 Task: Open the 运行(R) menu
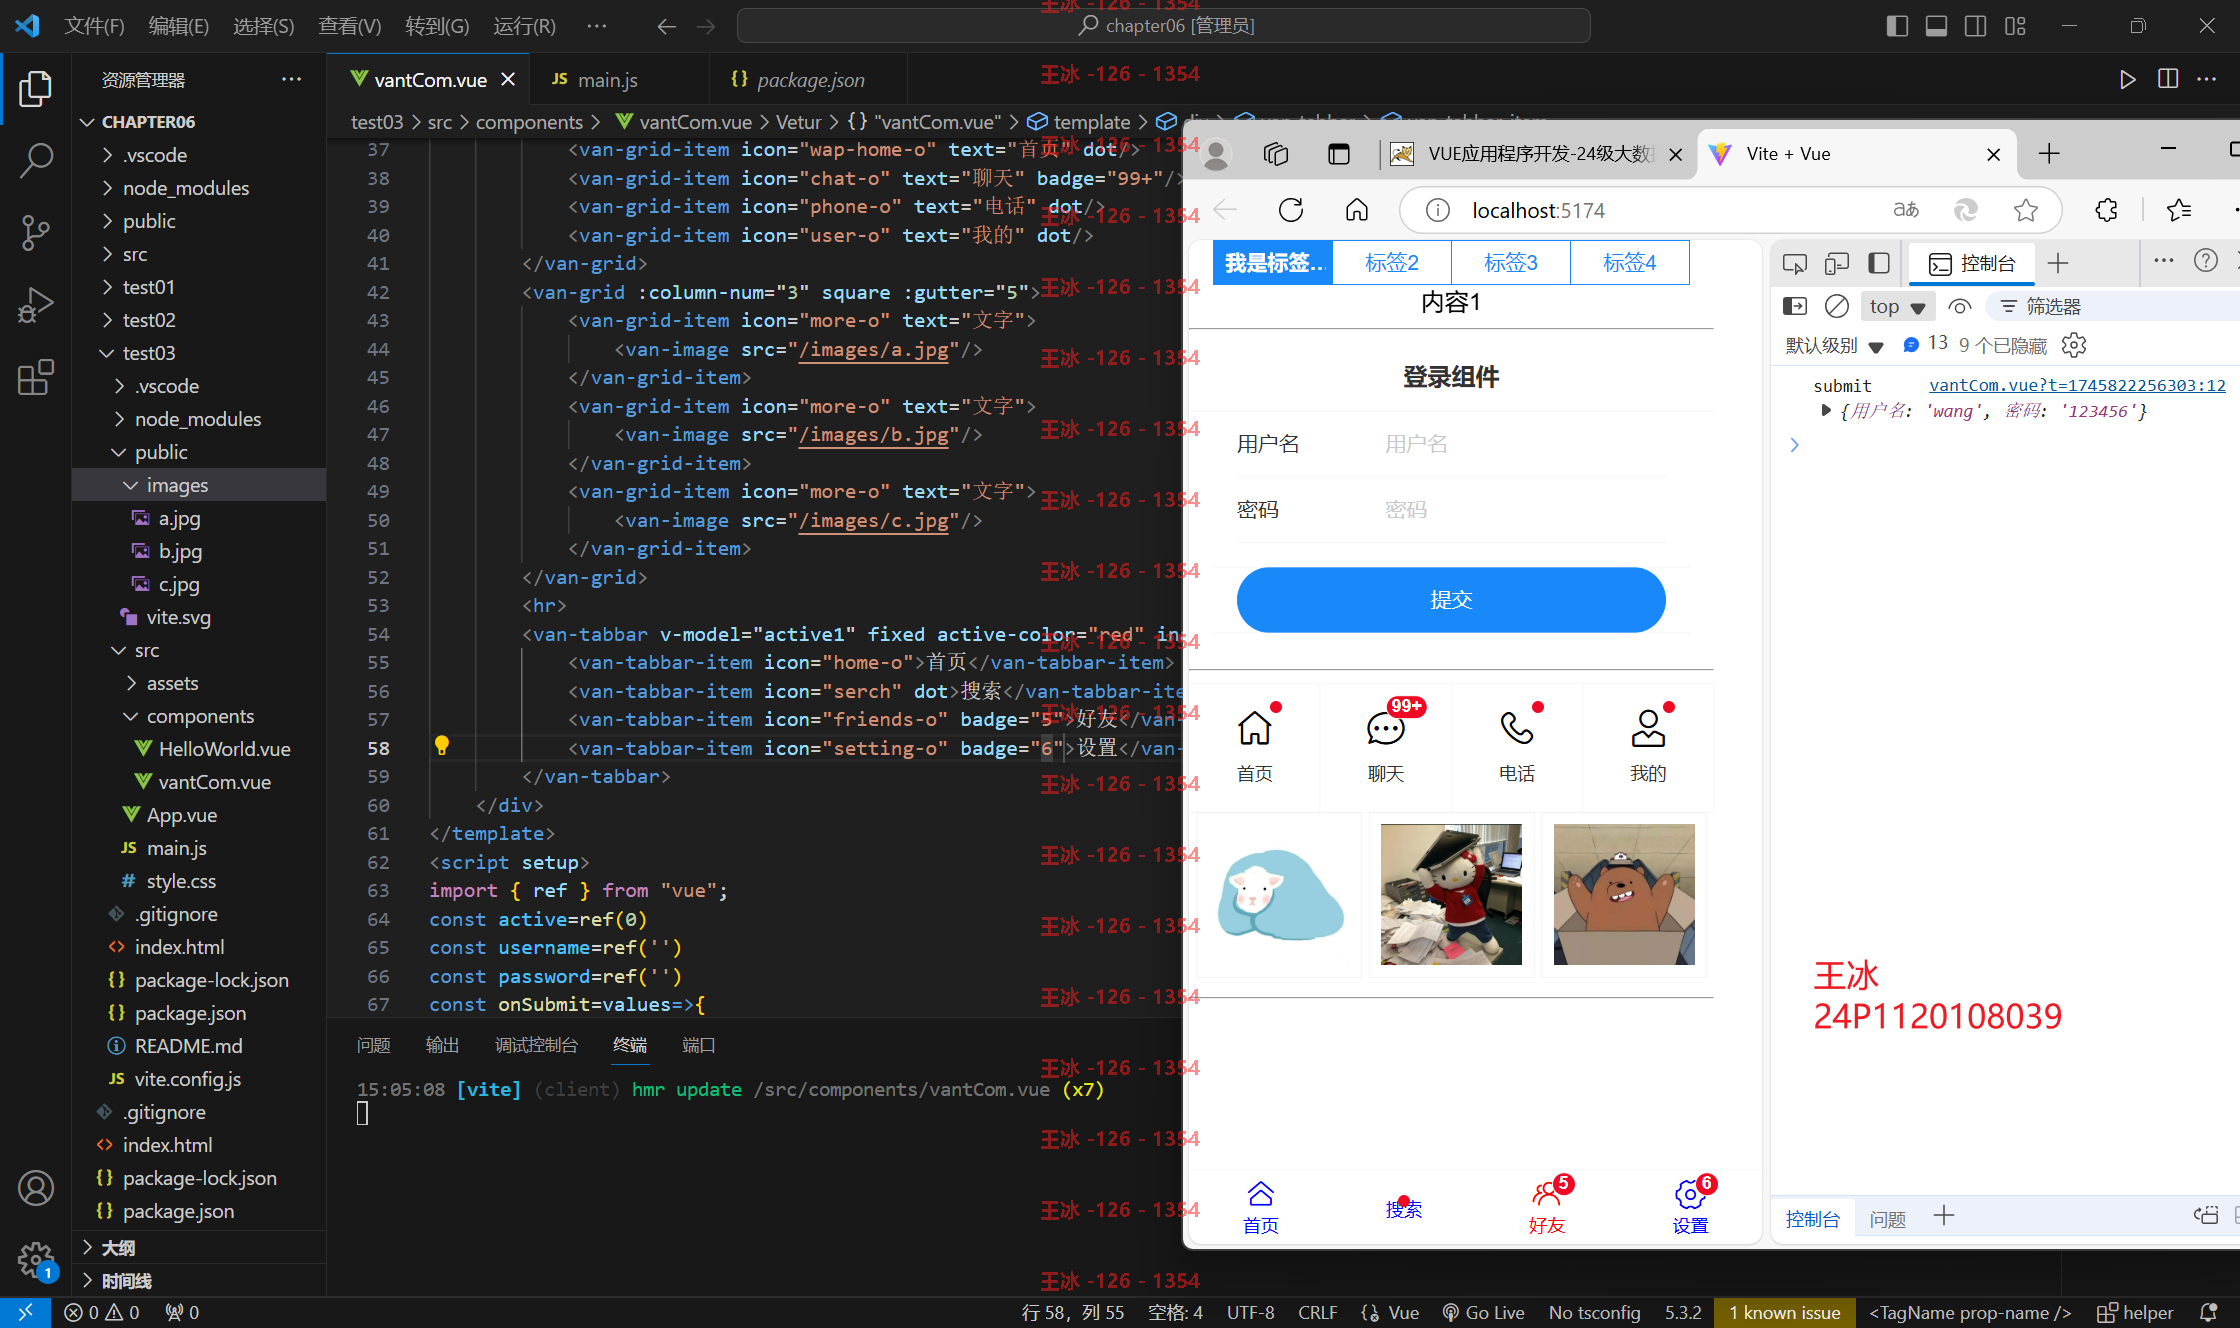tap(524, 26)
